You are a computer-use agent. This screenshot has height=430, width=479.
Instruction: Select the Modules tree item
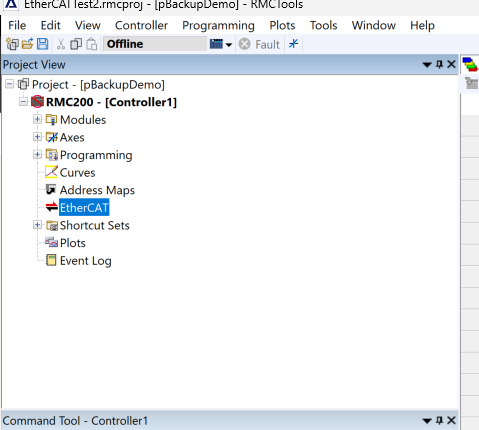coord(83,120)
